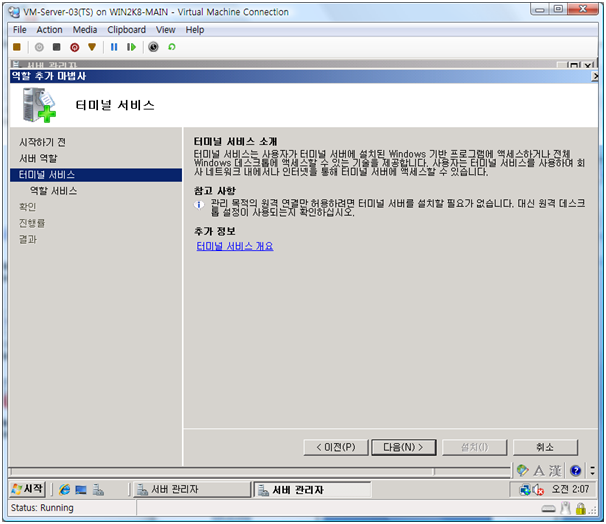Open the 시작 Start button
606x524 pixels.
pos(27,489)
